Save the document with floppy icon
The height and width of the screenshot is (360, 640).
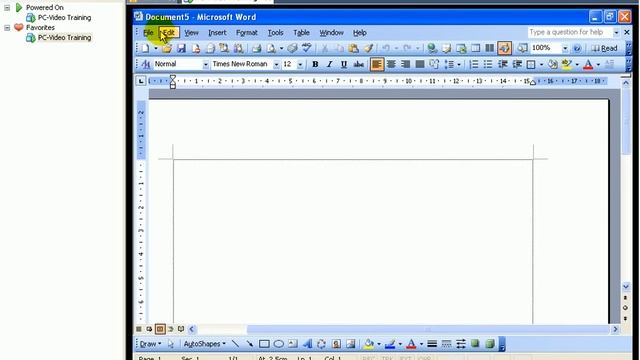pos(181,49)
